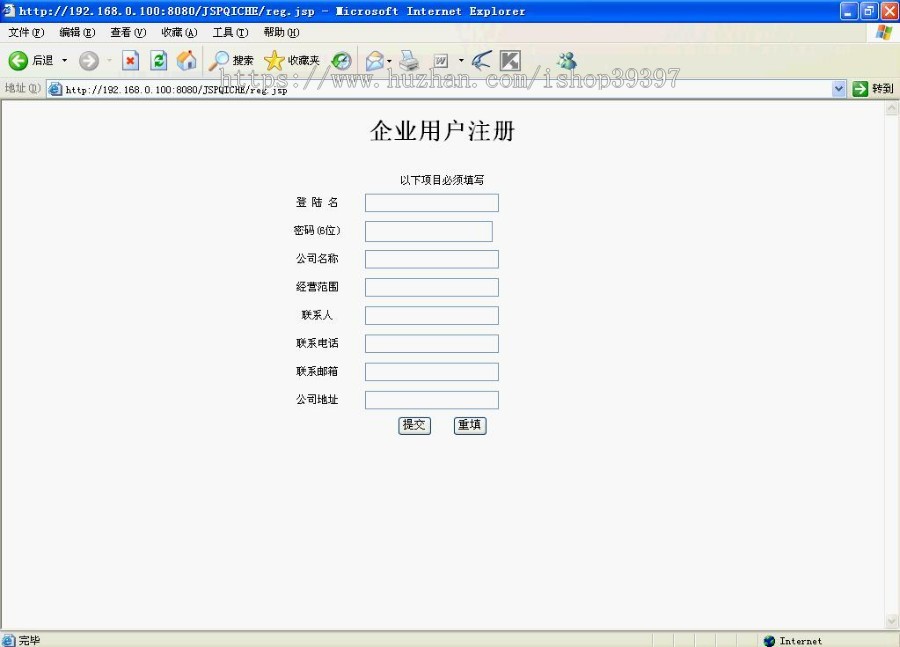This screenshot has width=900, height=647.
Task: Open the 帮助(H) menu
Action: pos(281,33)
